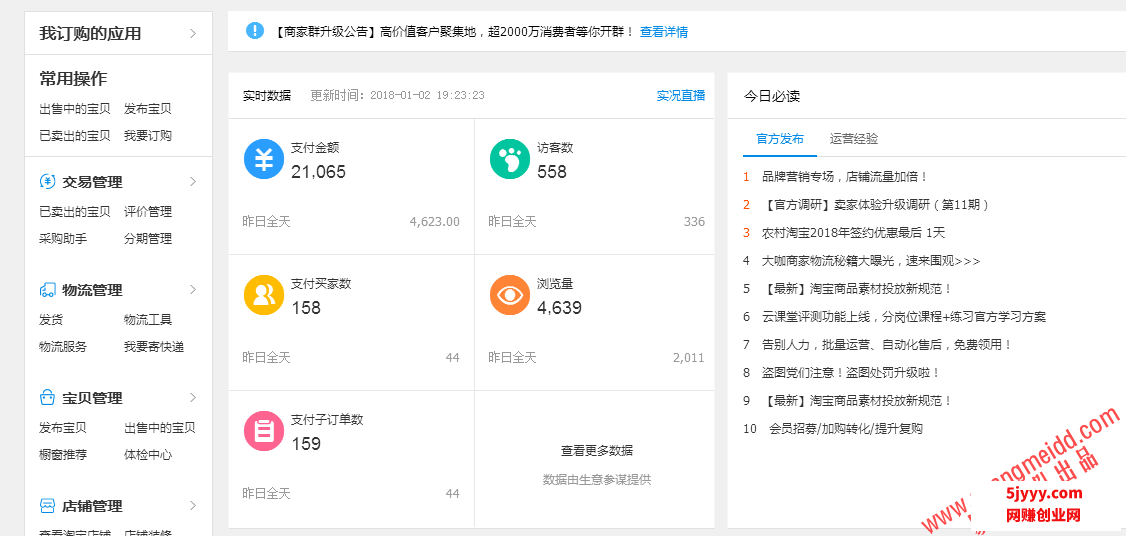The image size is (1126, 536).
Task: Click the 宝贝管理 shopping bag icon
Action: point(47,398)
